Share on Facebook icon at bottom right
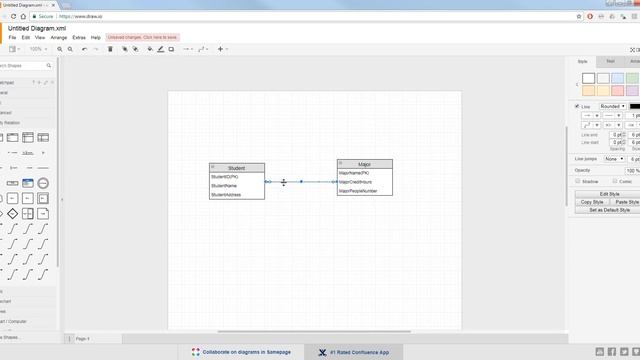 click(612, 351)
